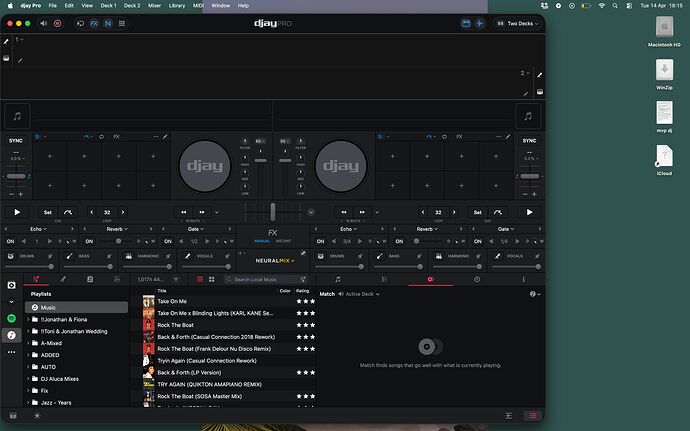Decrease deck 2 loop length with left arrow
Viewport: 690px width, 431px height.
423,212
